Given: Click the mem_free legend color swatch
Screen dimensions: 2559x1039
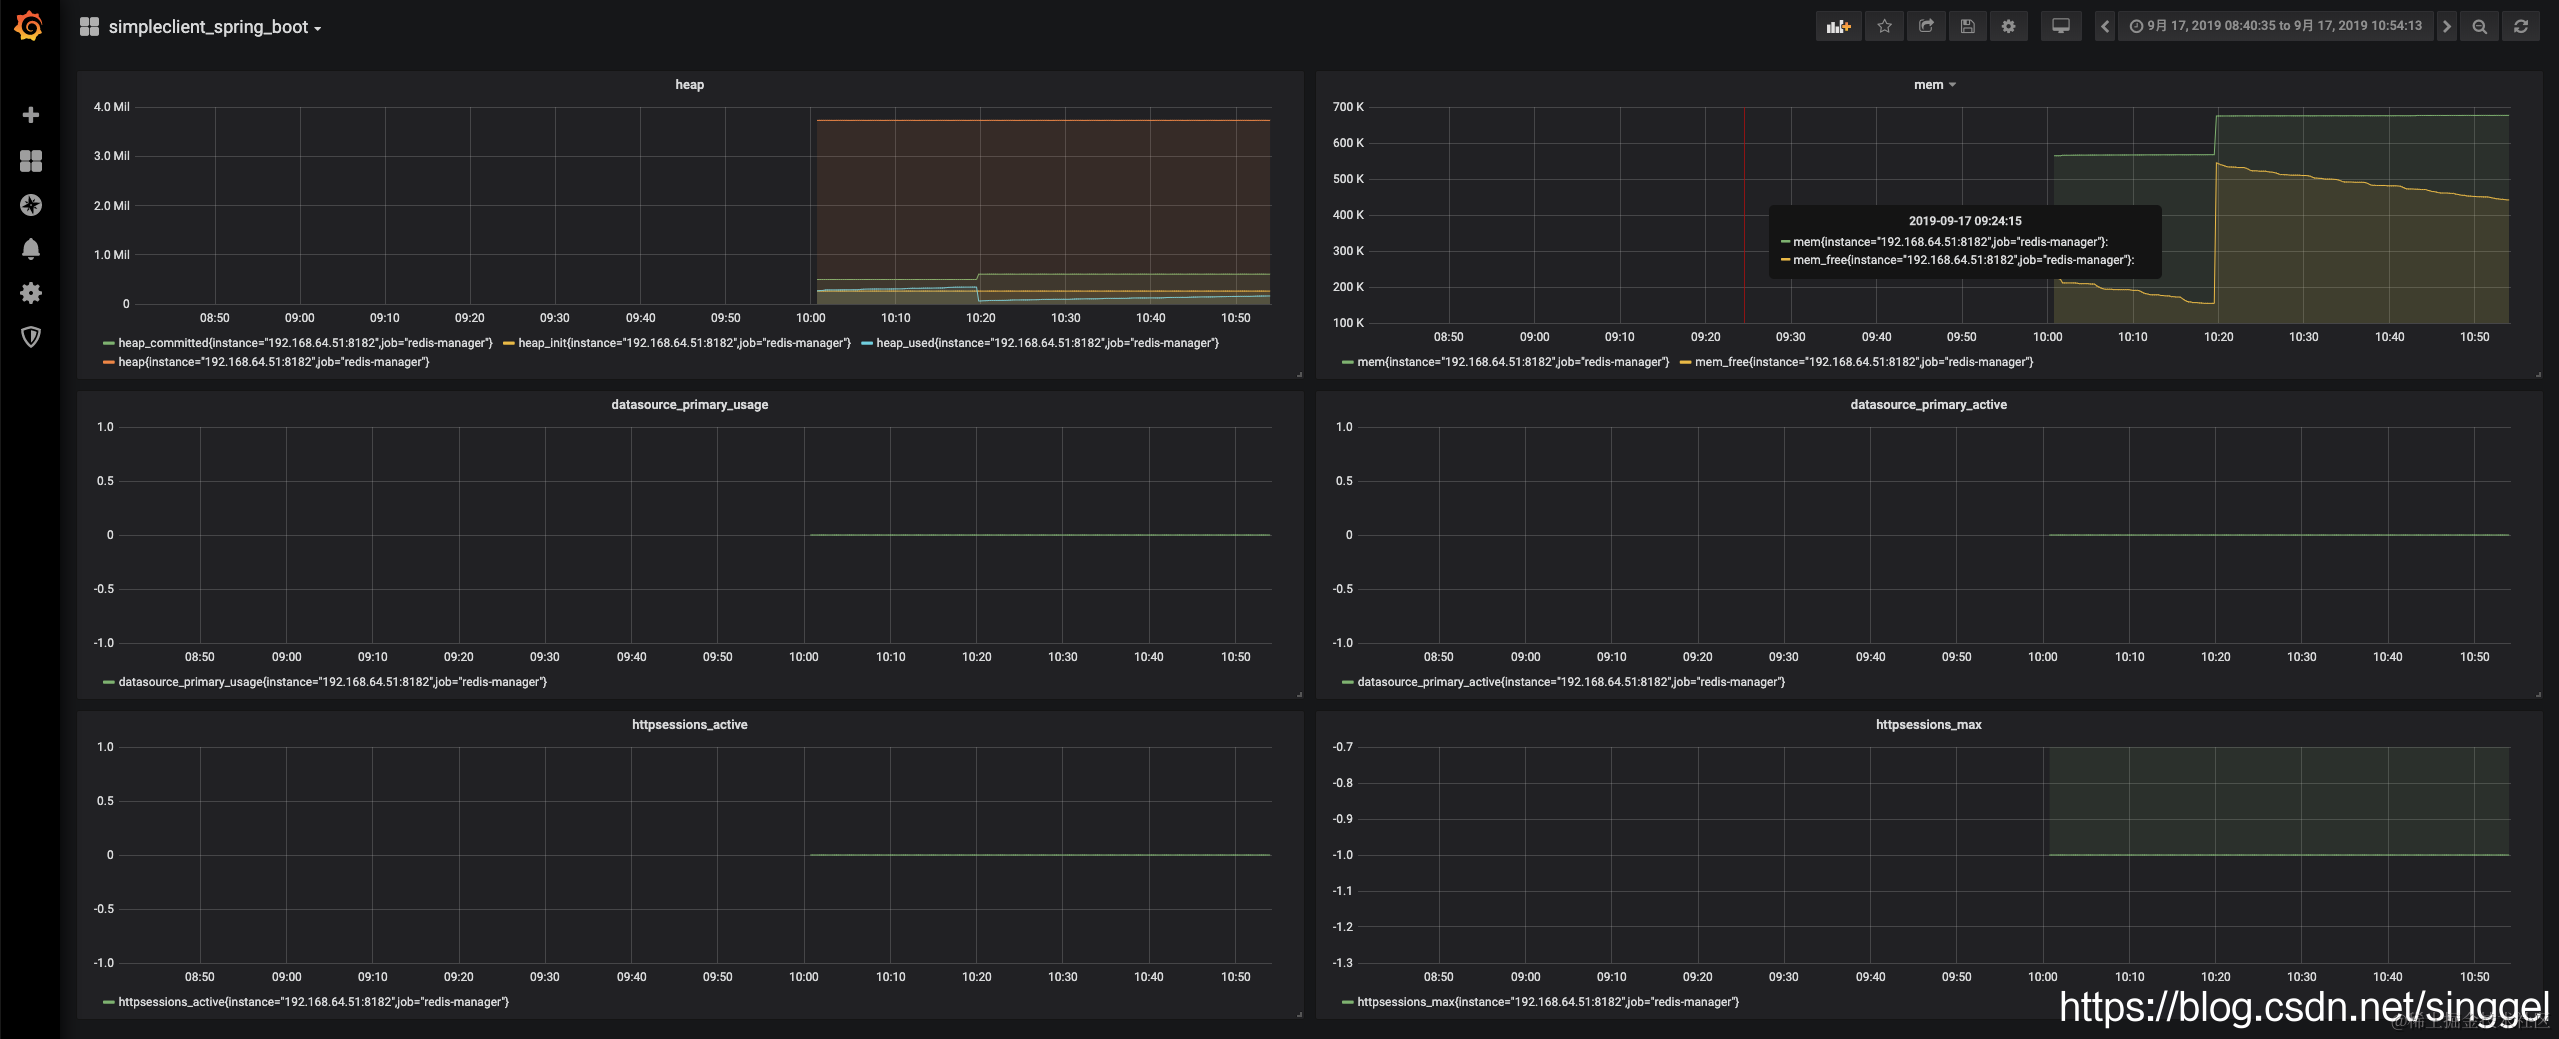Looking at the screenshot, I should (1685, 362).
